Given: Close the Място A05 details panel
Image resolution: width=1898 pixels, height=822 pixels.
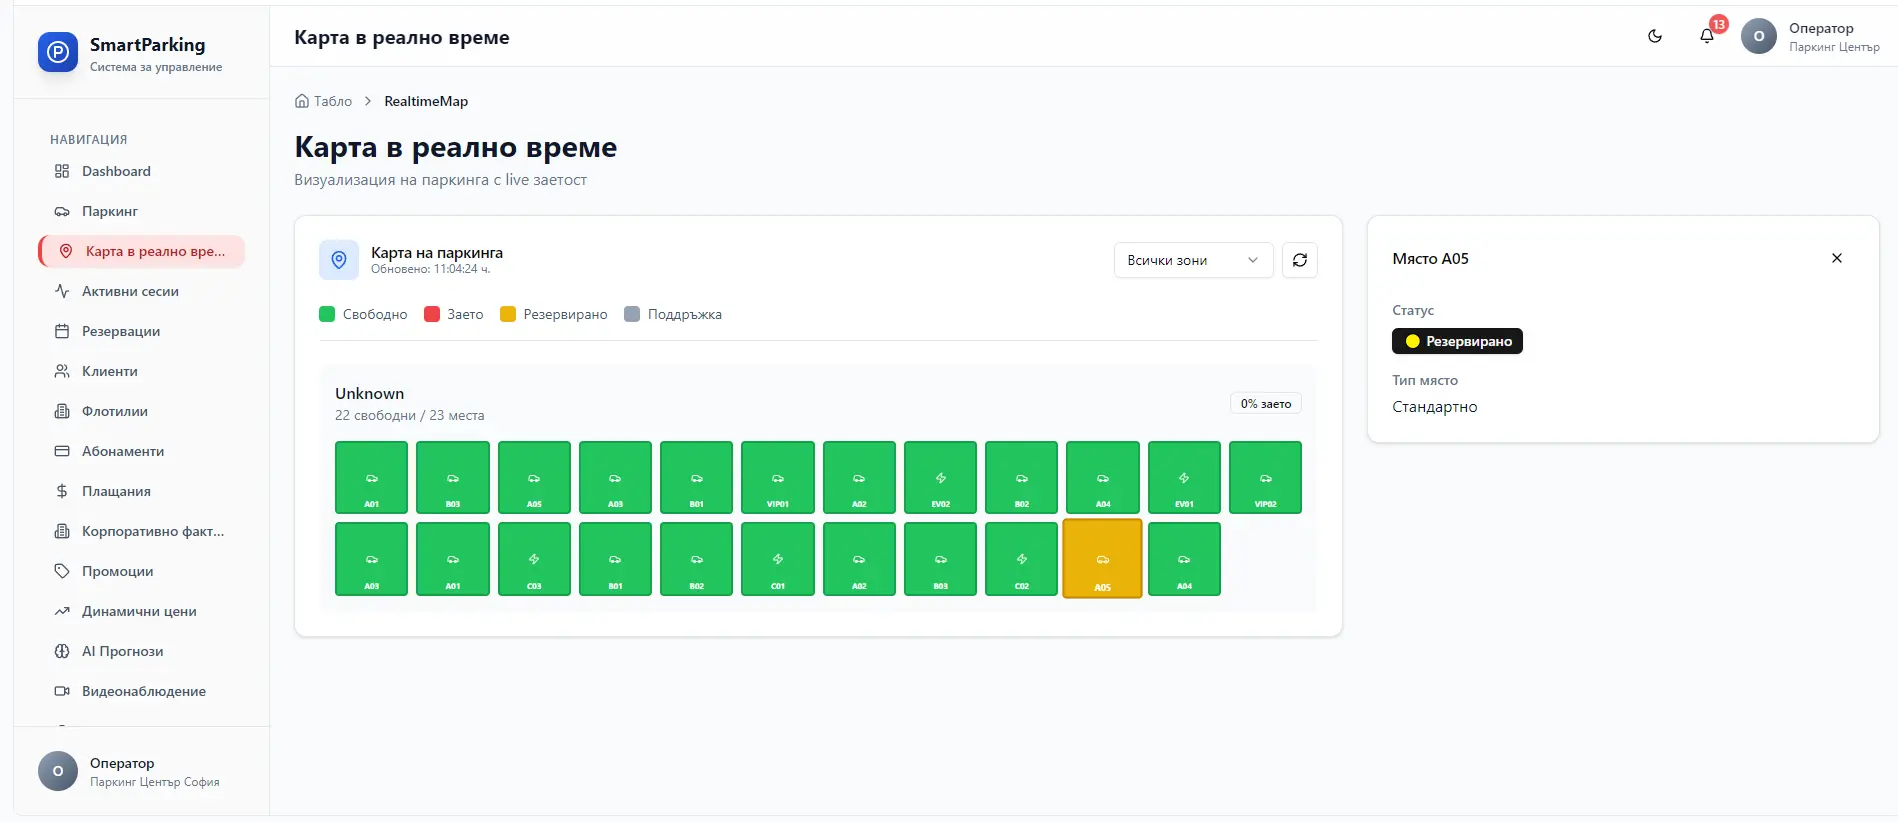Looking at the screenshot, I should 1836,258.
